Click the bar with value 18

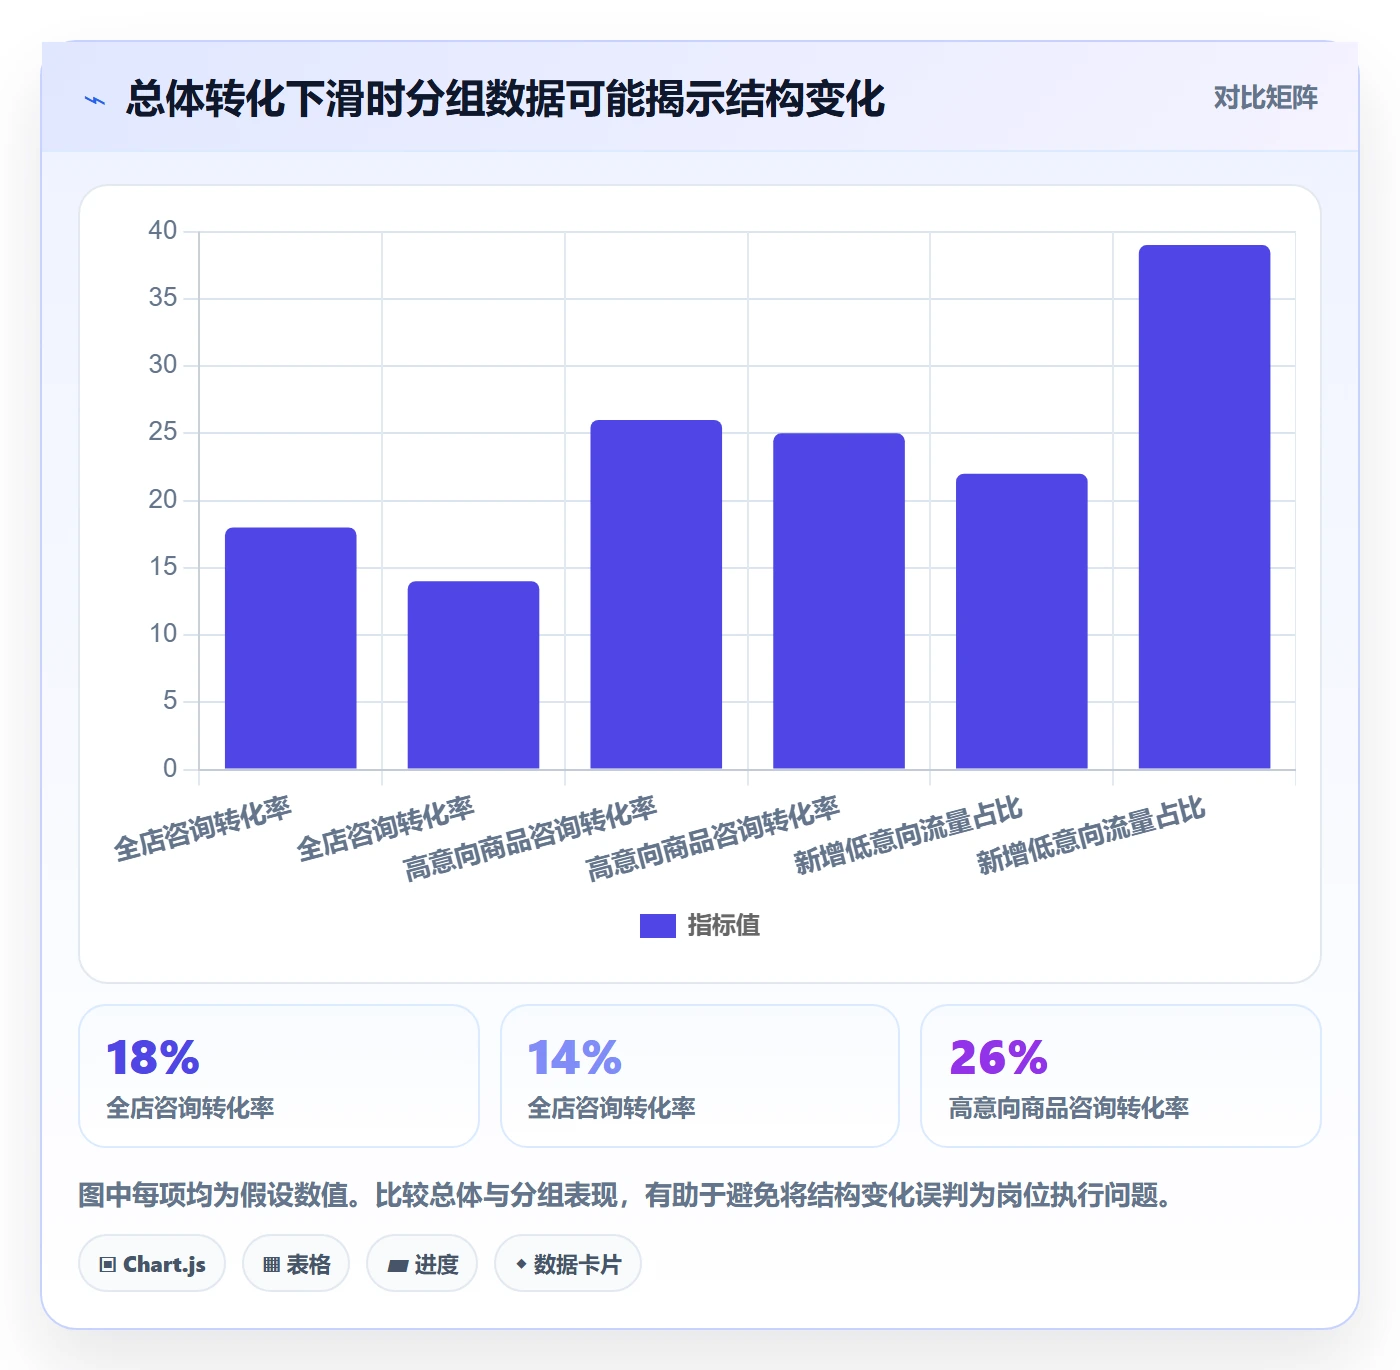click(290, 648)
